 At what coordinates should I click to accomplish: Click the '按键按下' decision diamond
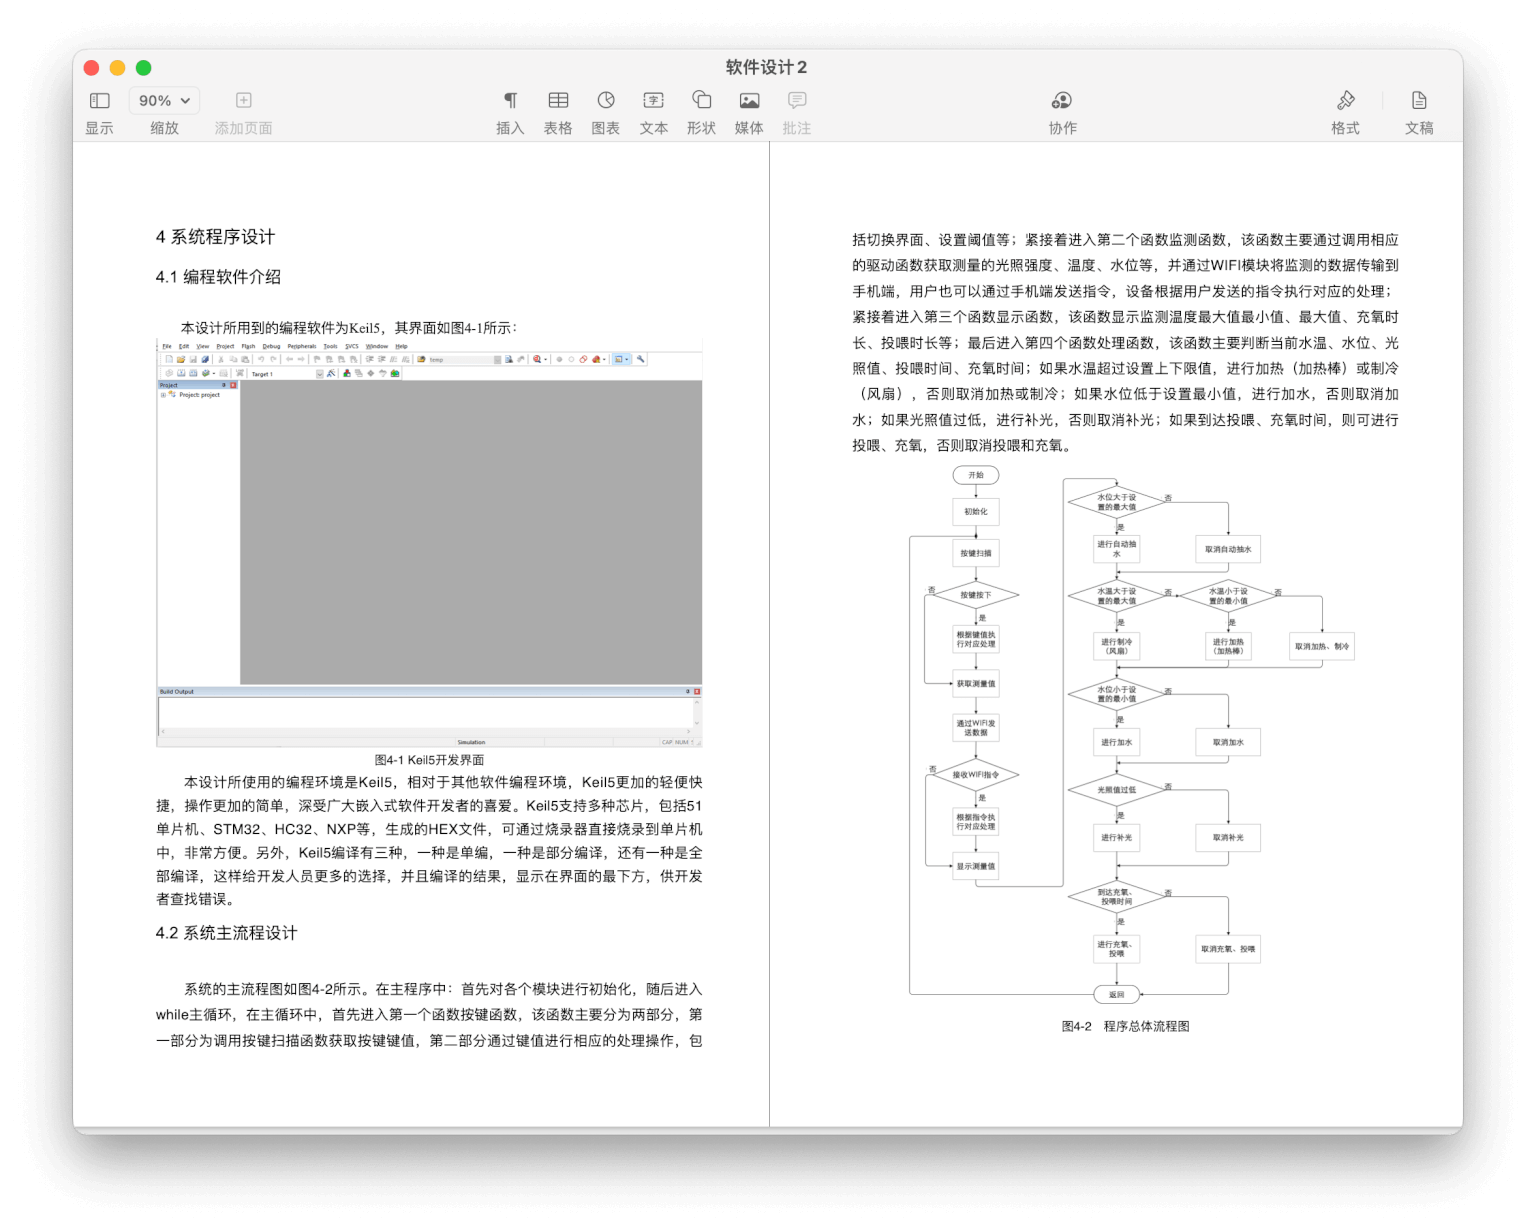tap(976, 595)
